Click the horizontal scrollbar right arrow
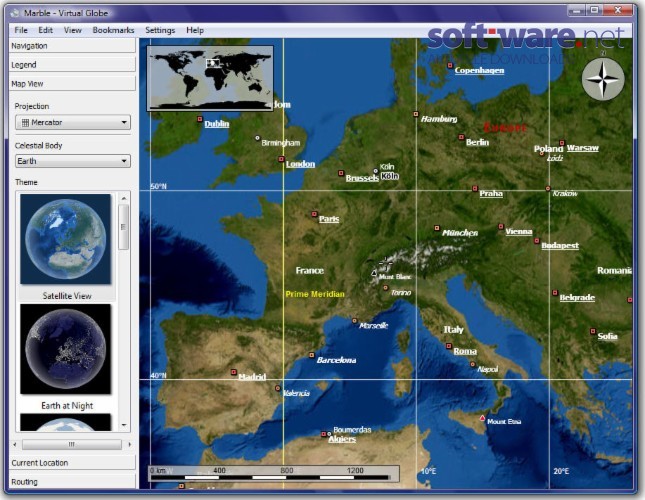This screenshot has height=500, width=645. coord(130,444)
